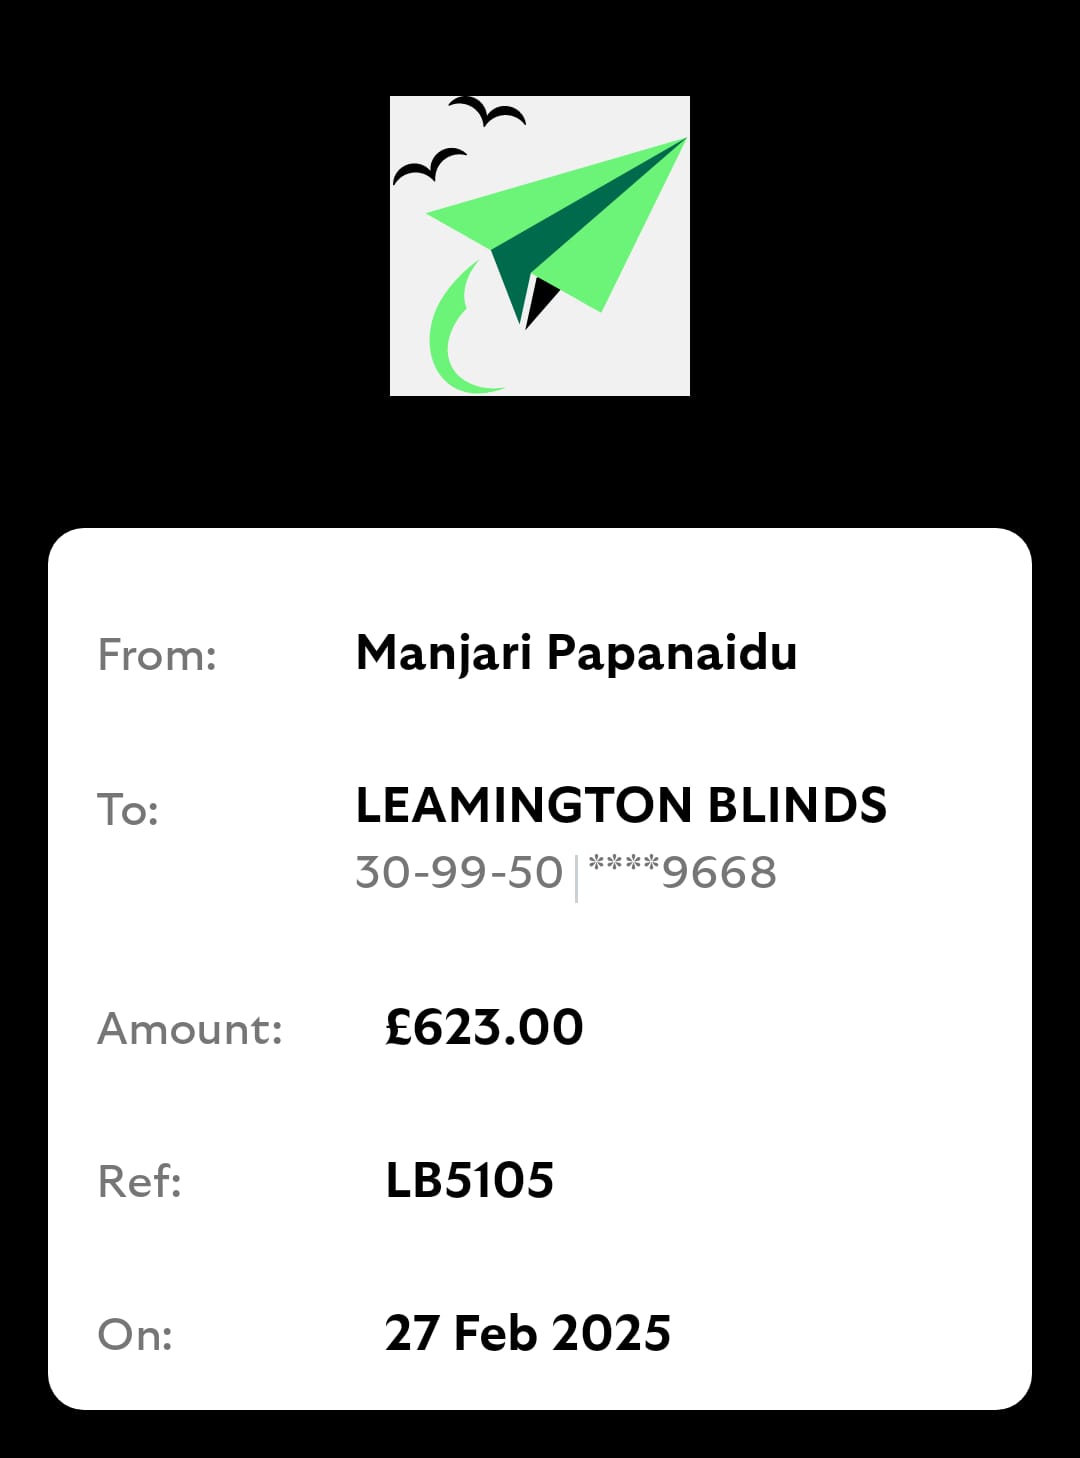Viewport: 1080px width, 1458px height.
Task: Click the upper black bird in the logo
Action: click(x=487, y=110)
